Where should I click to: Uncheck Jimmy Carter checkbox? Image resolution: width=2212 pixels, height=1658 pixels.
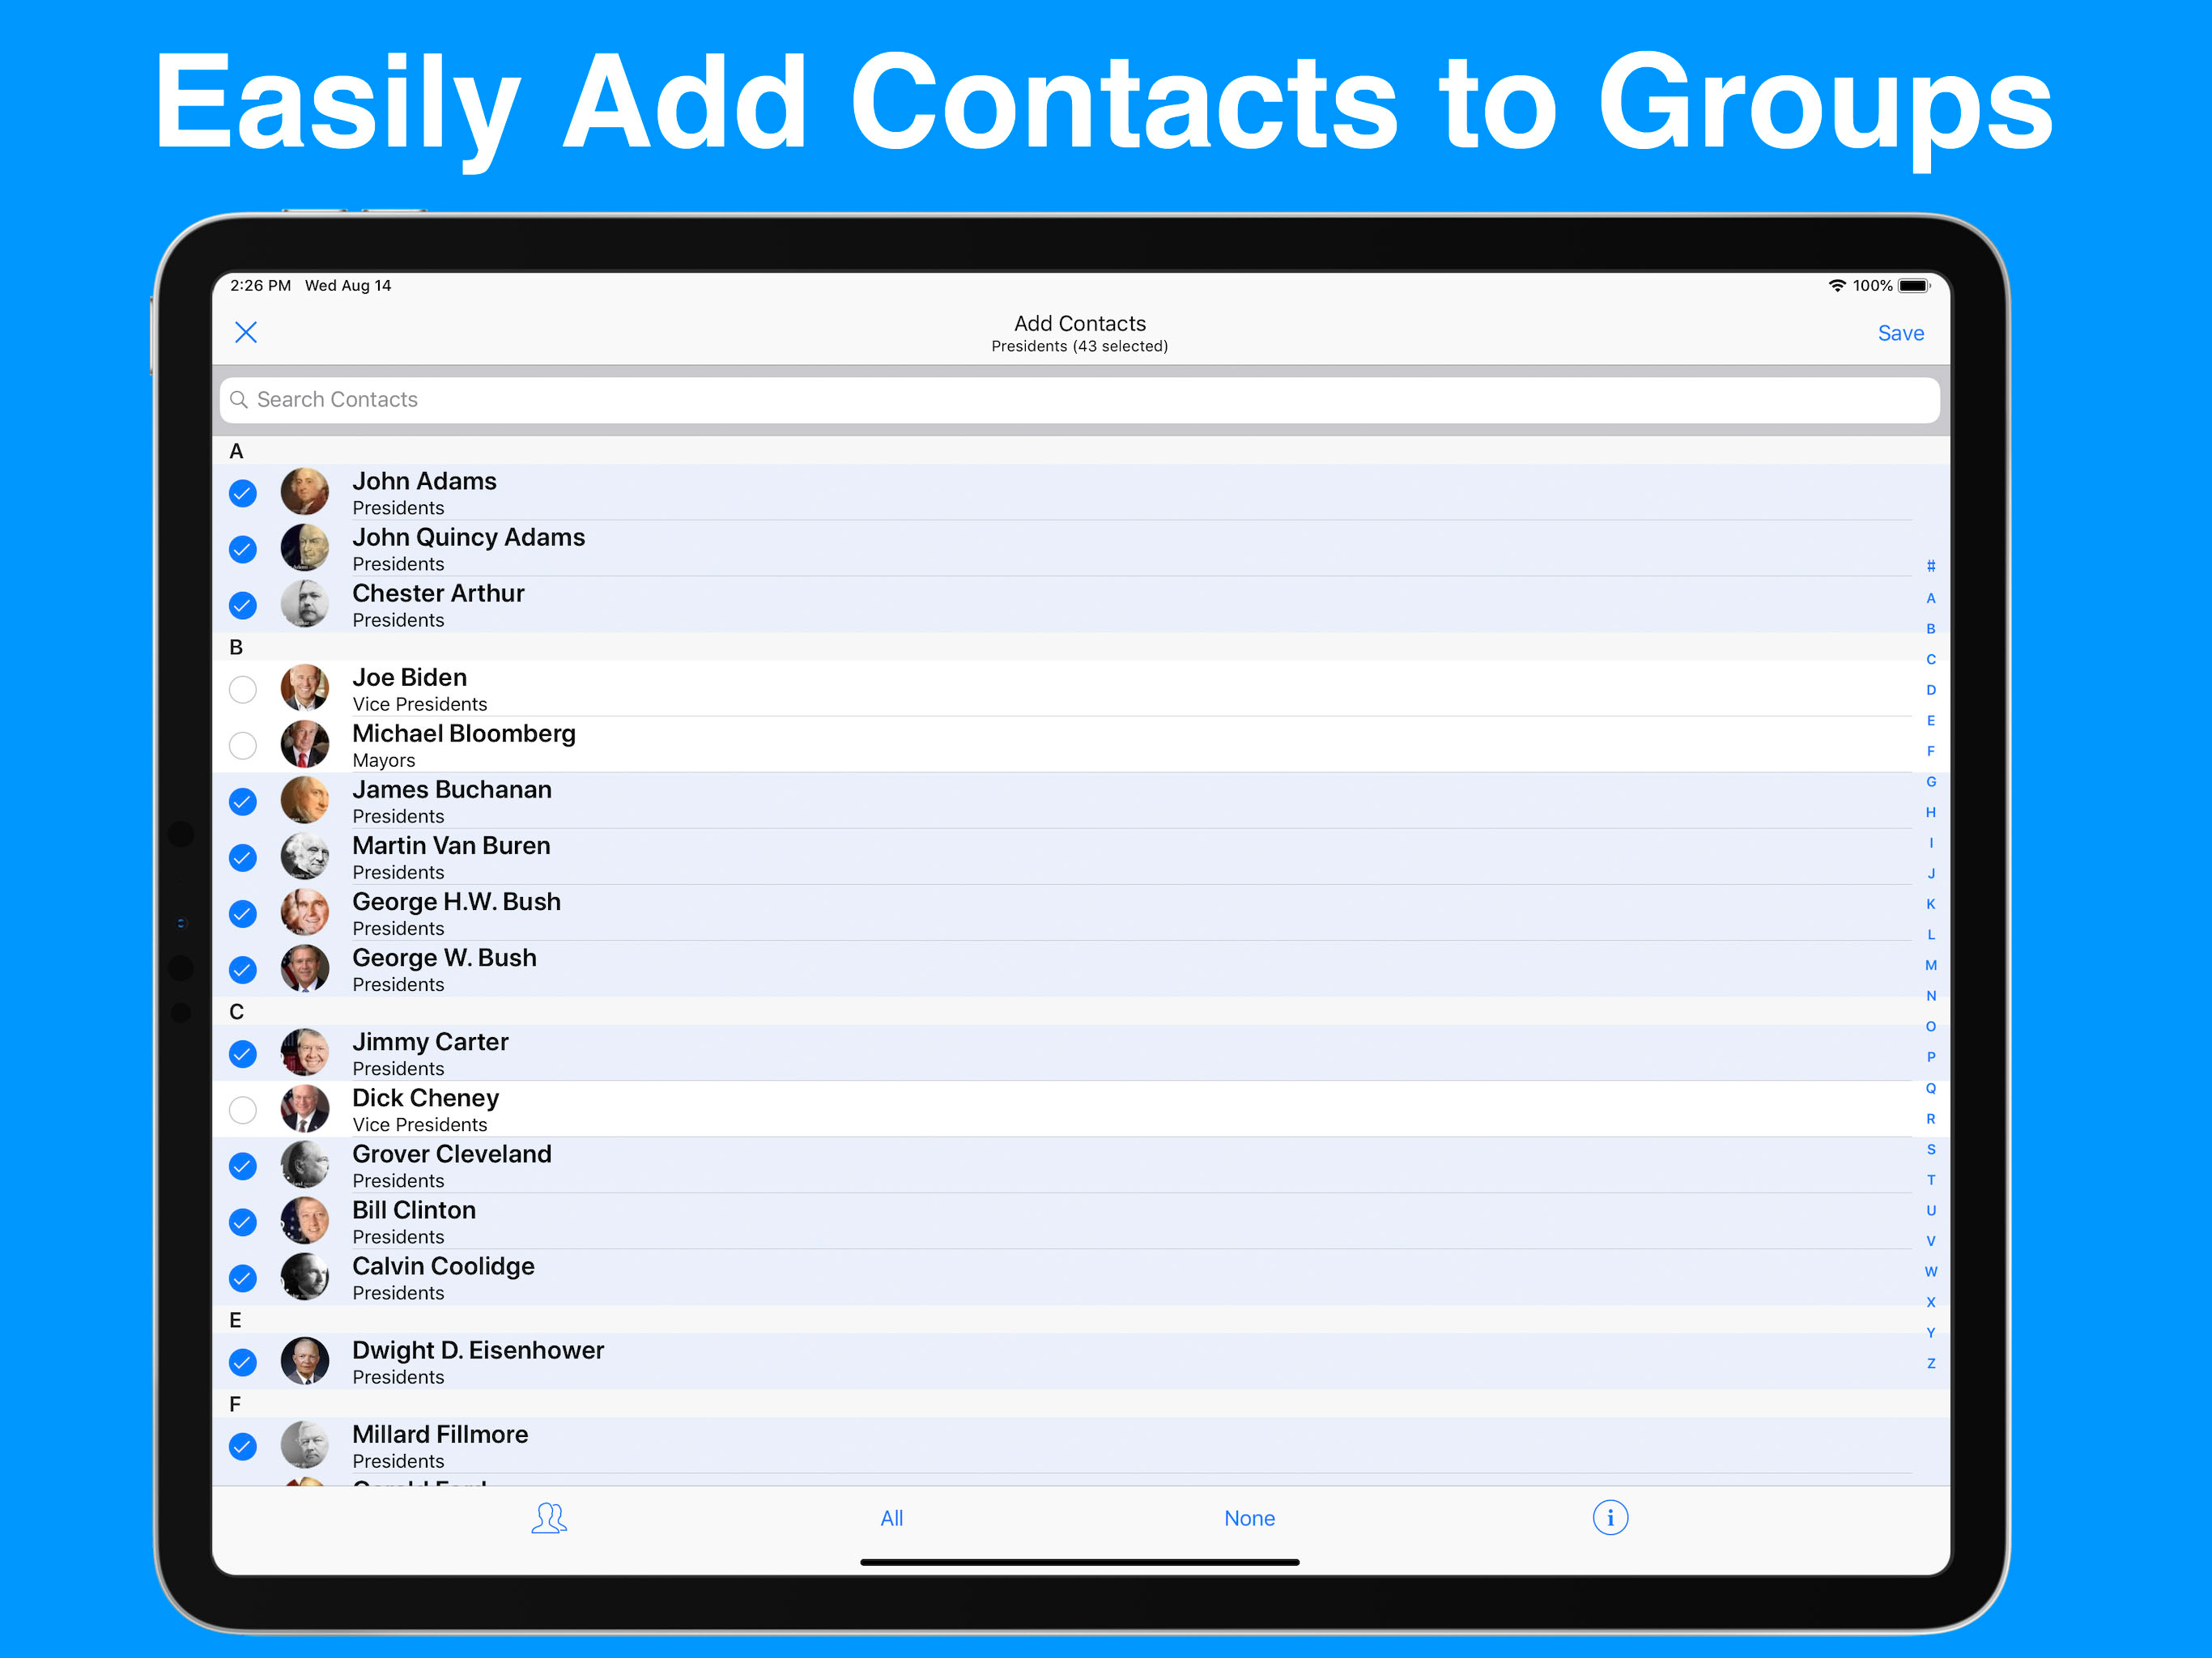click(x=243, y=1054)
